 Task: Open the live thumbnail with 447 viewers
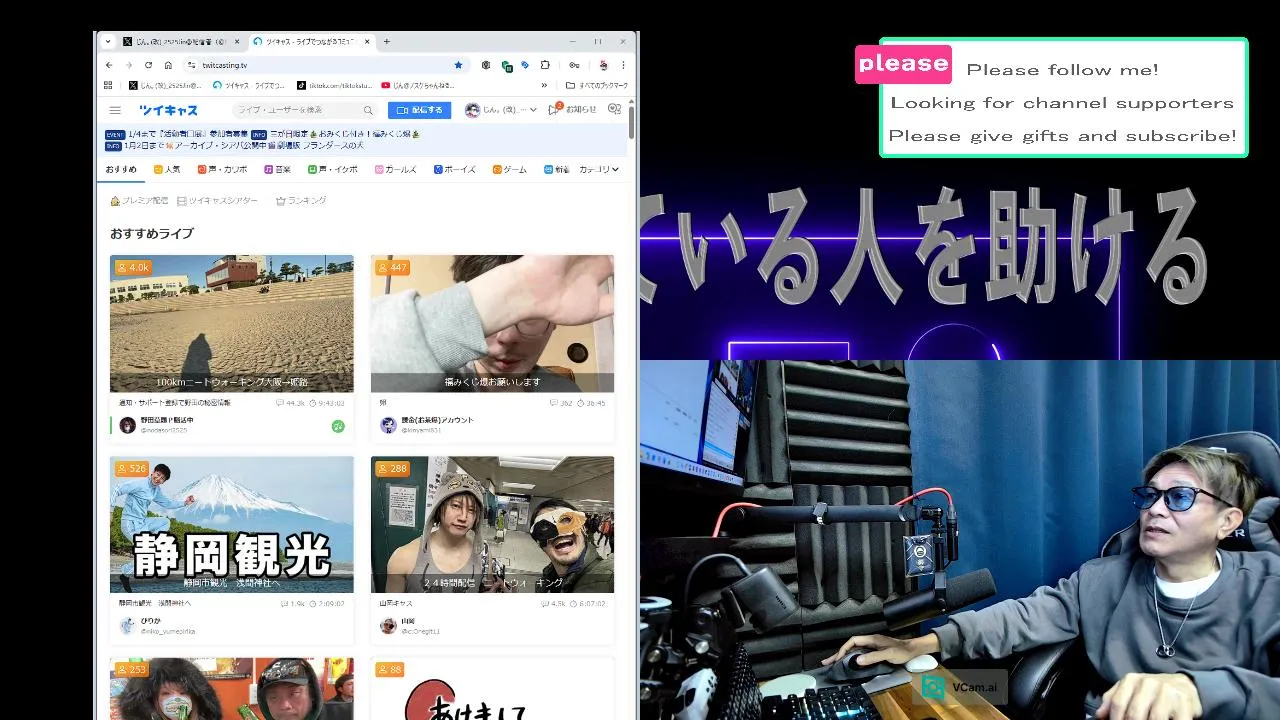click(492, 323)
